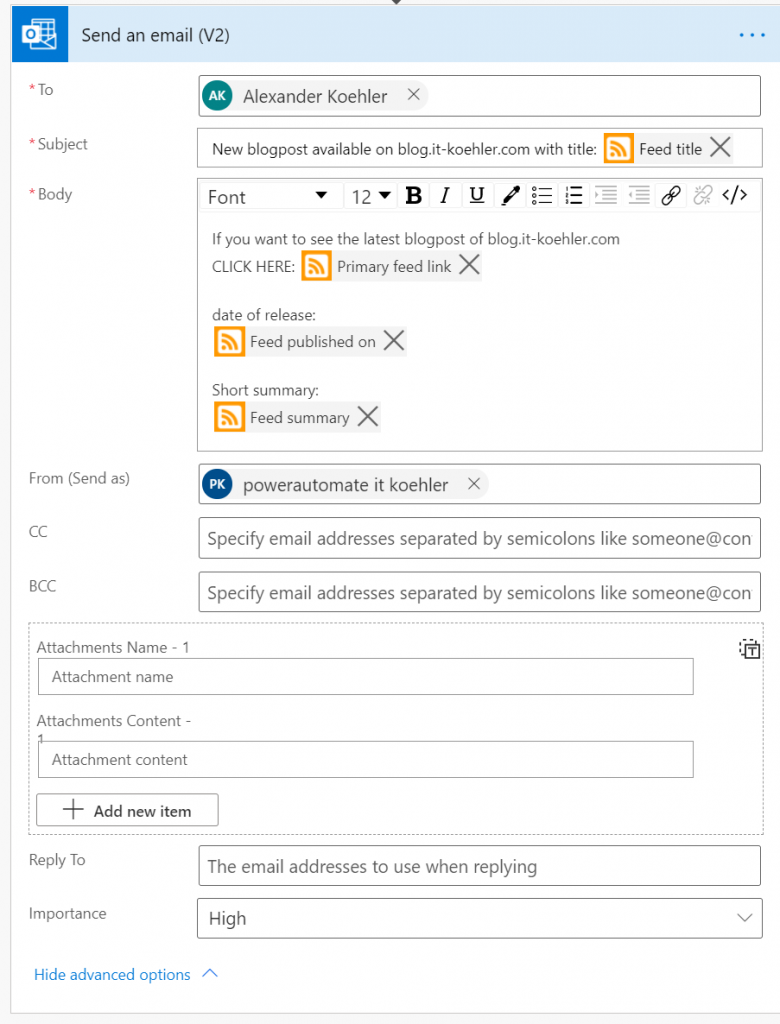Click the Send an email (V2) title
The width and height of the screenshot is (780, 1024).
155,35
